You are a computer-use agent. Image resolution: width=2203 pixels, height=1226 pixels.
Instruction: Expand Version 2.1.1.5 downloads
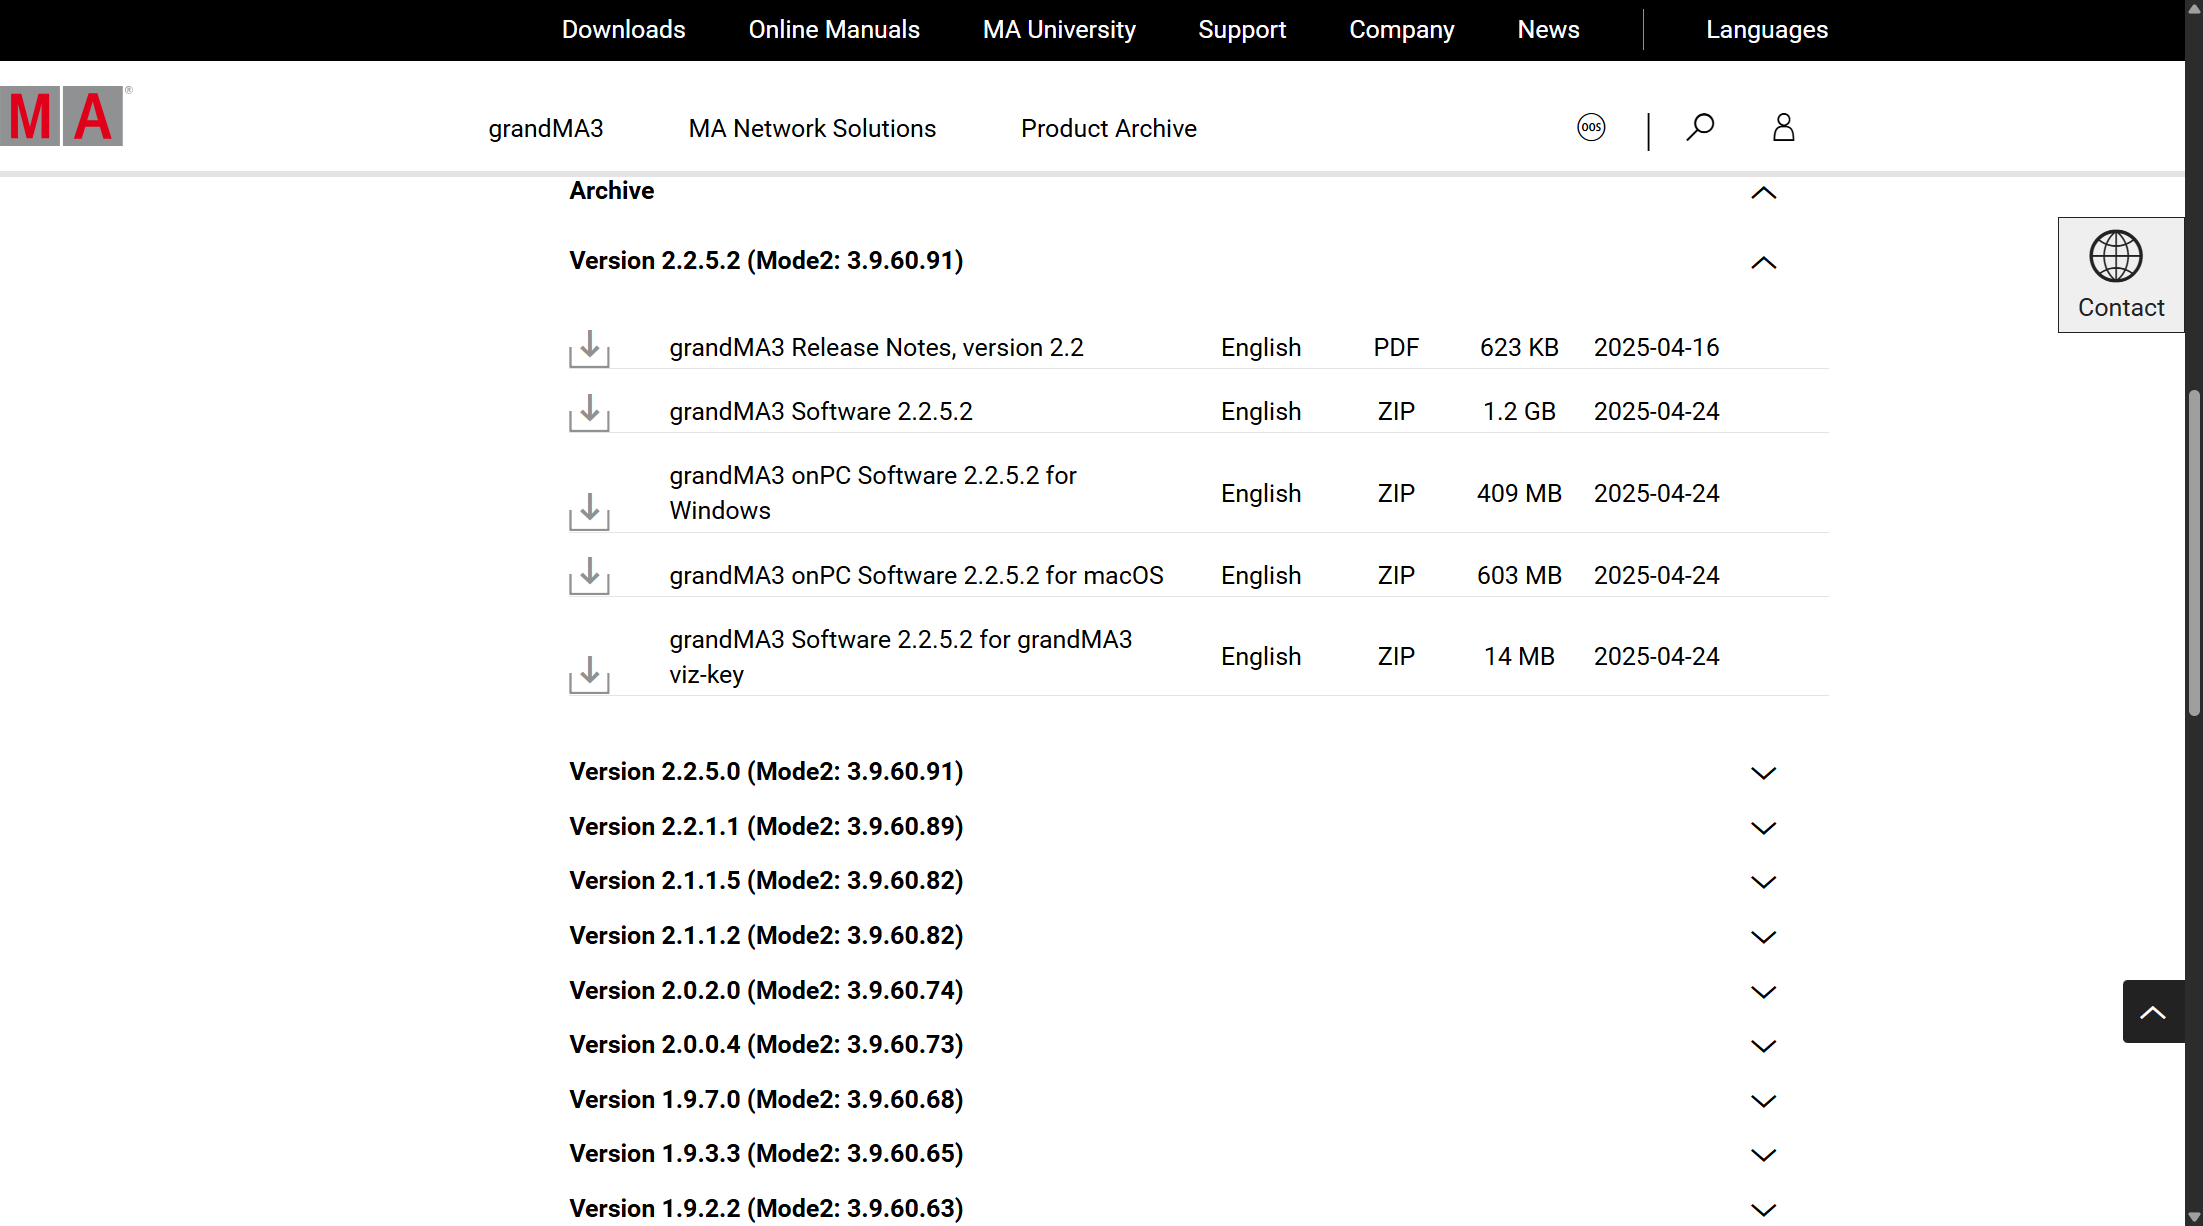point(1763,882)
